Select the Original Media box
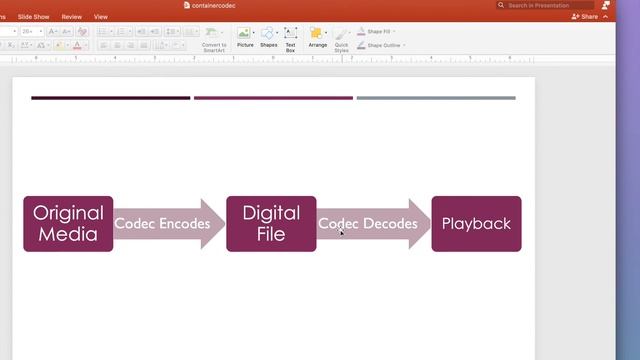 point(68,224)
